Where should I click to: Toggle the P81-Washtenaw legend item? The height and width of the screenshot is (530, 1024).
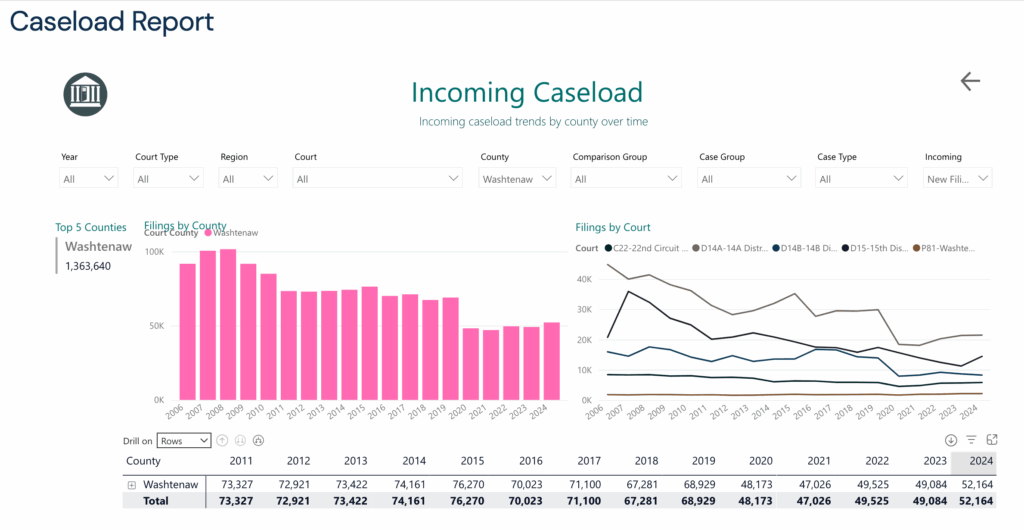click(939, 248)
